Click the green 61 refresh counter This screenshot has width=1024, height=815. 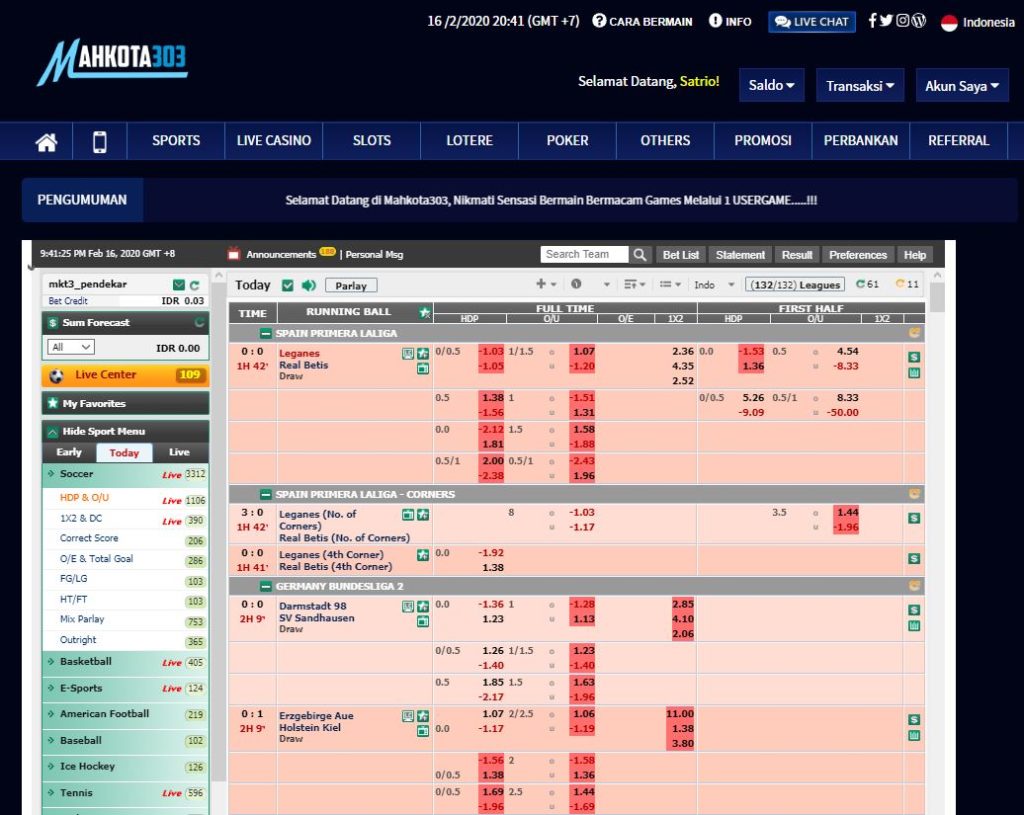[868, 284]
